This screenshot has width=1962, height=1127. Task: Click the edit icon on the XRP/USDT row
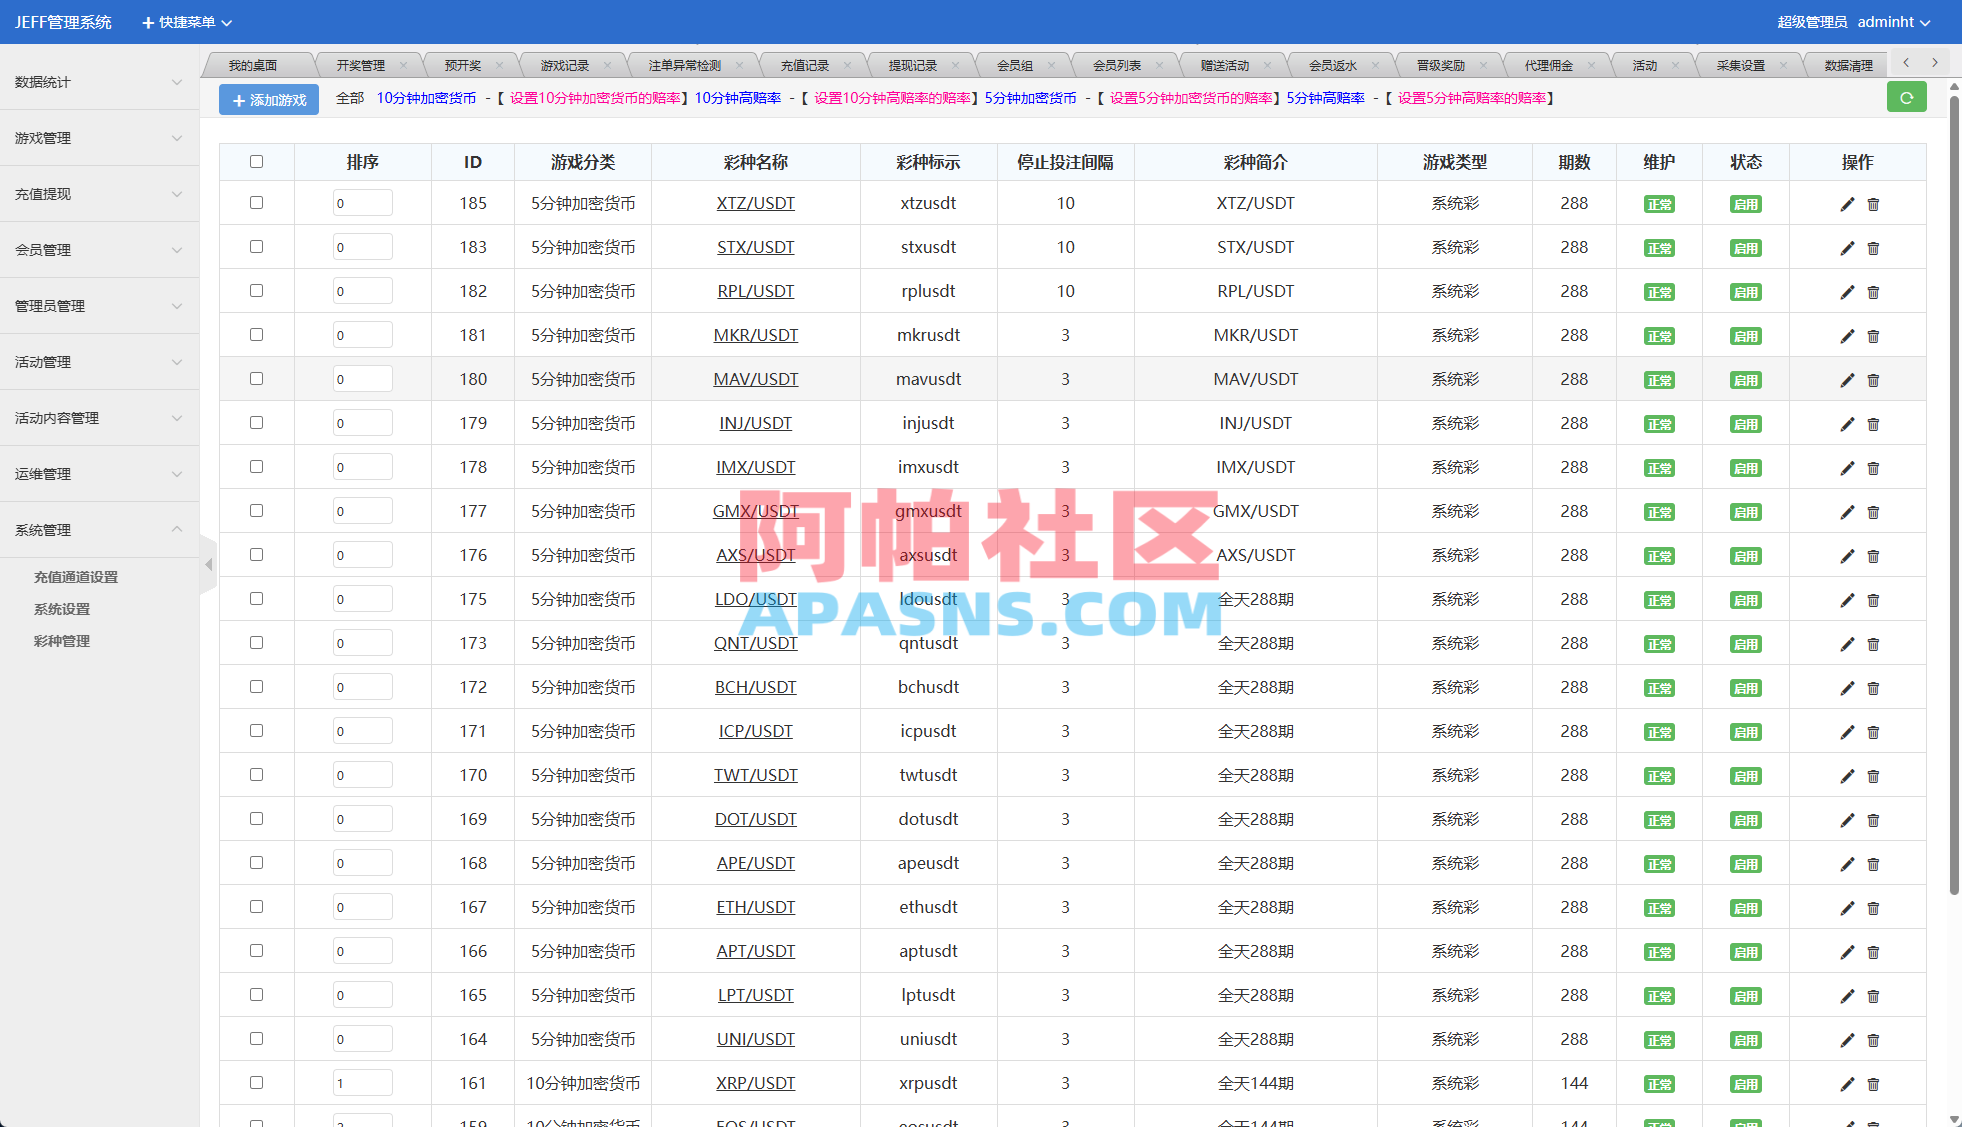(1846, 1083)
